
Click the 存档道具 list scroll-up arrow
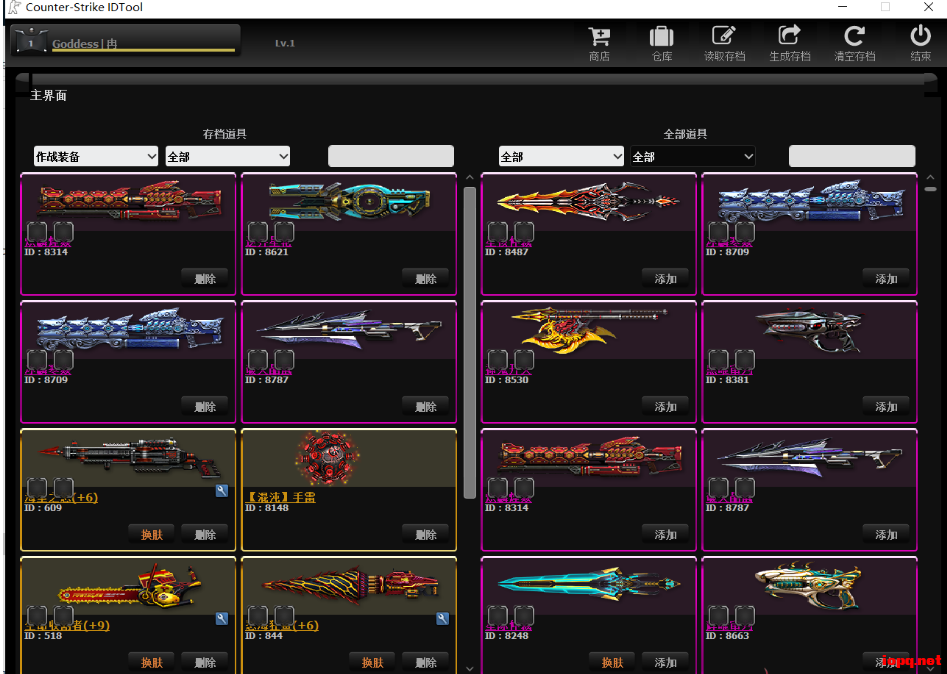[469, 178]
